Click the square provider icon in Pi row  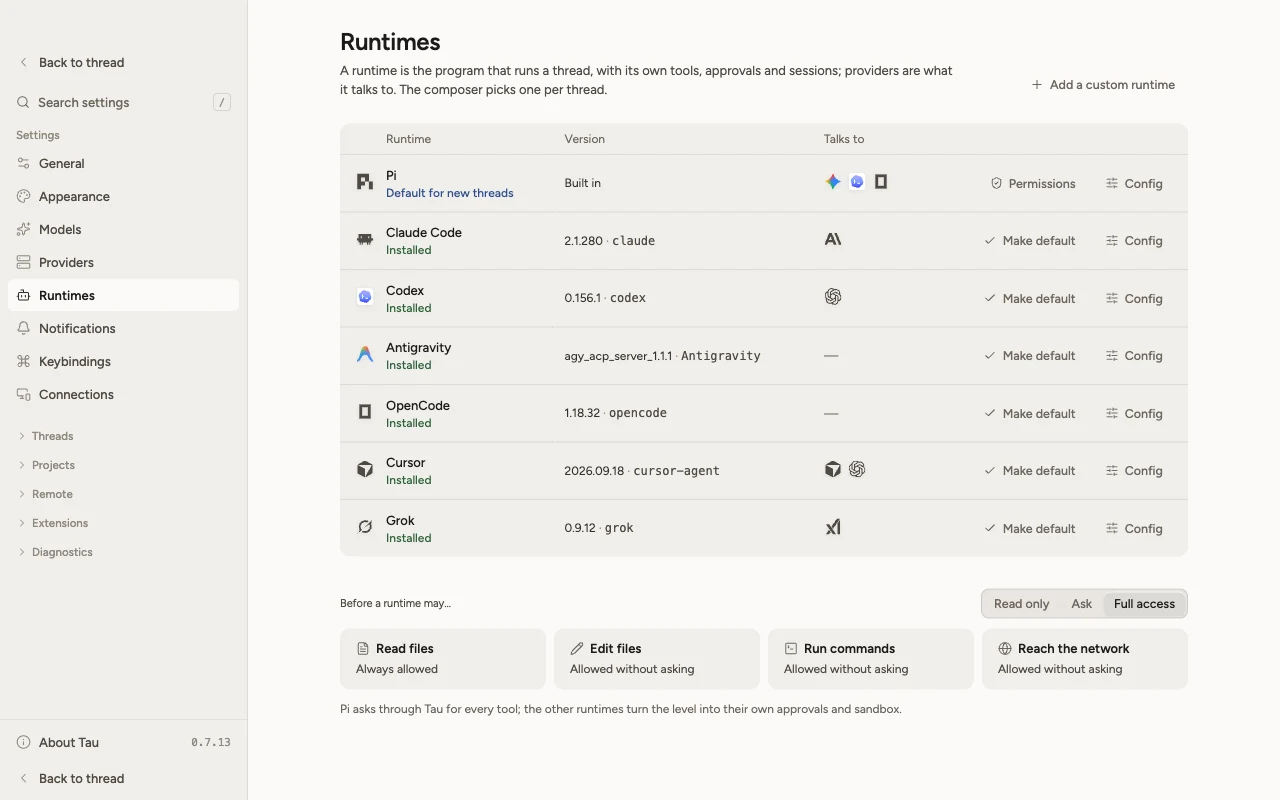881,182
